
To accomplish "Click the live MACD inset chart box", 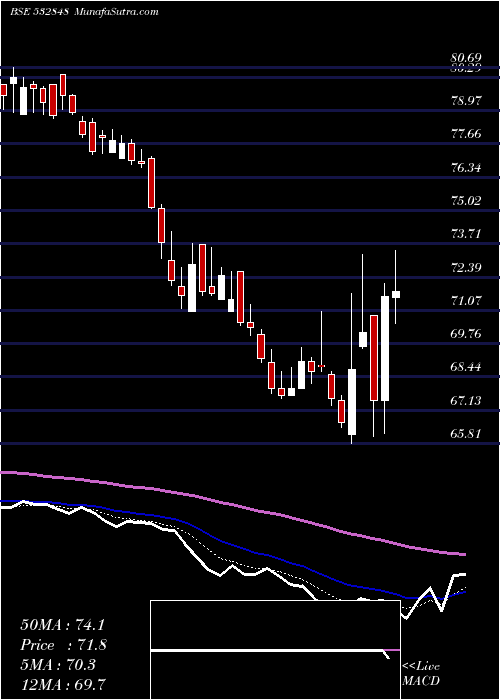I will pyautogui.click(x=275, y=650).
